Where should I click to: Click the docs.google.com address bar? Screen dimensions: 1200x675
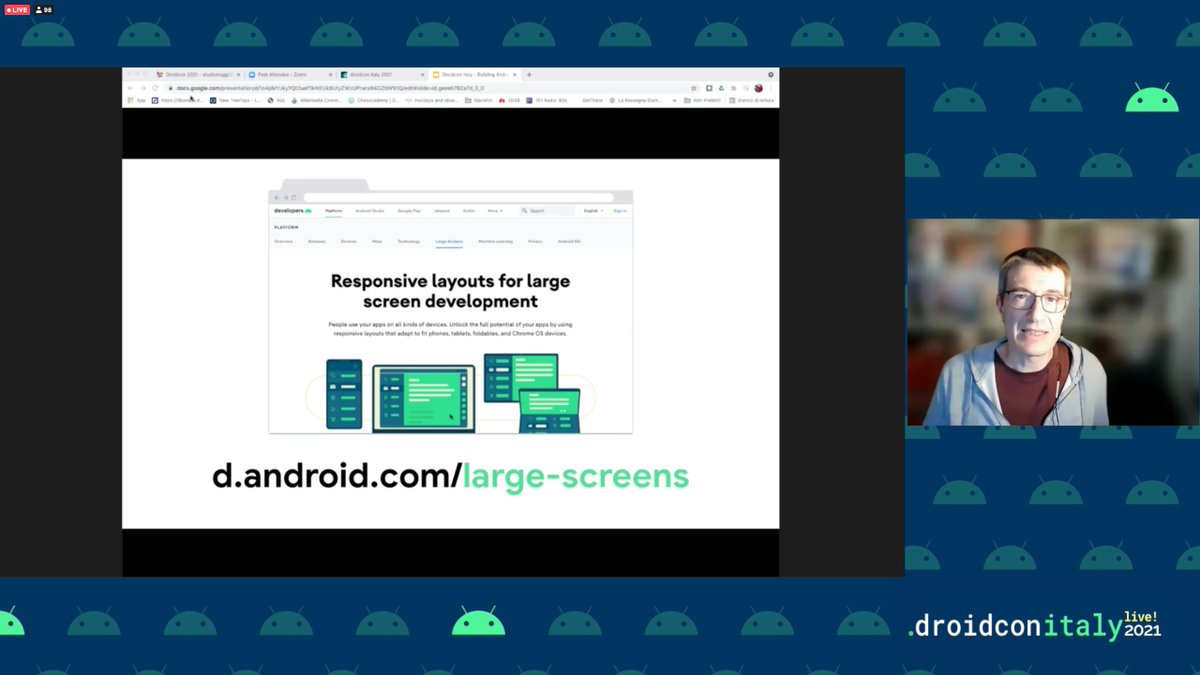pyautogui.click(x=430, y=88)
